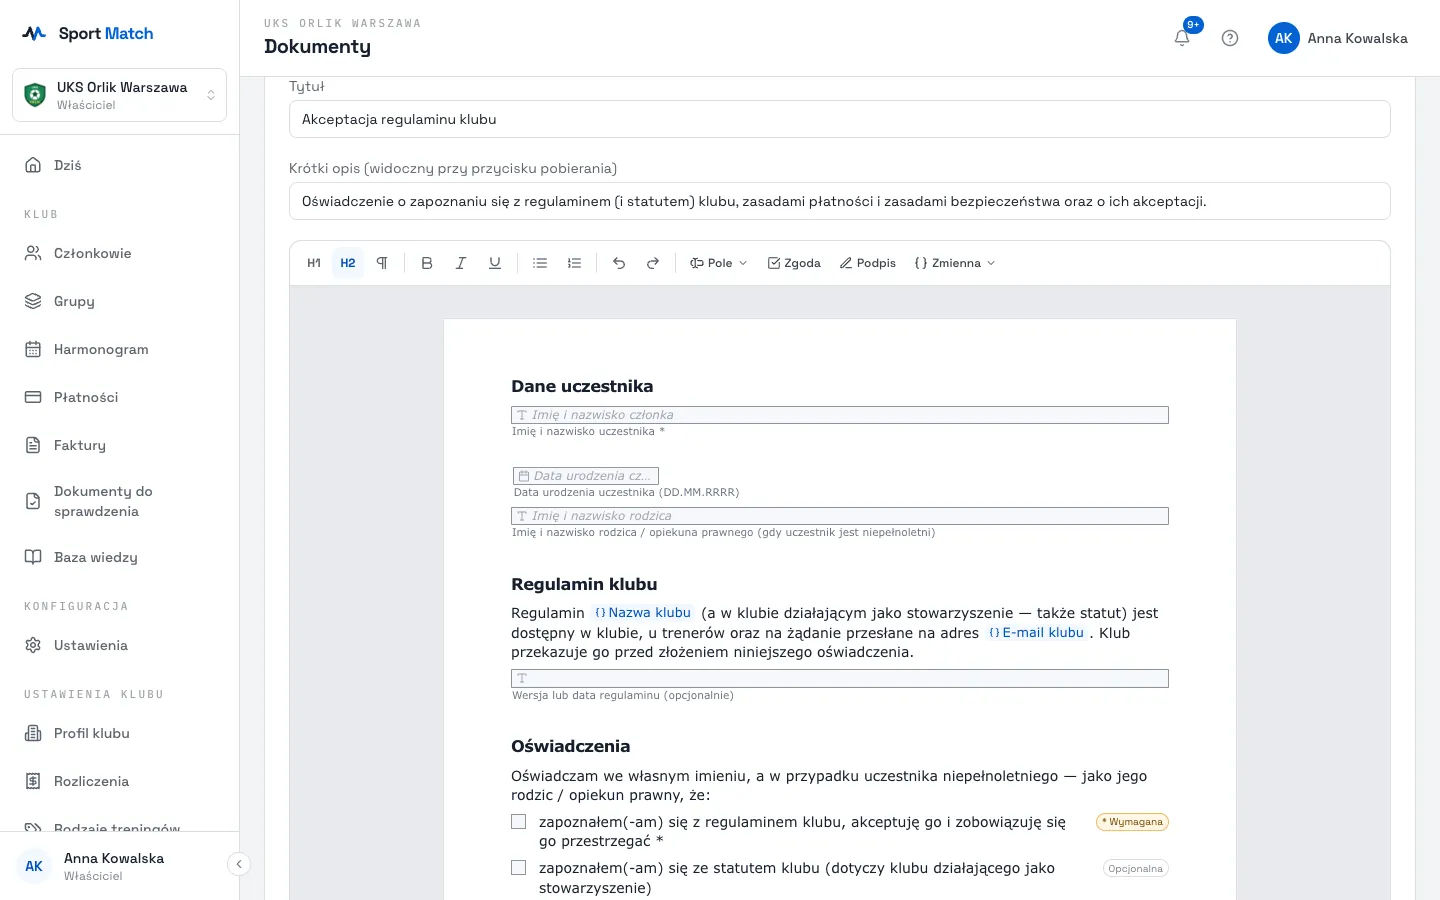Screen dimensions: 1440x900
Task: Insert a numbered list
Action: (574, 263)
